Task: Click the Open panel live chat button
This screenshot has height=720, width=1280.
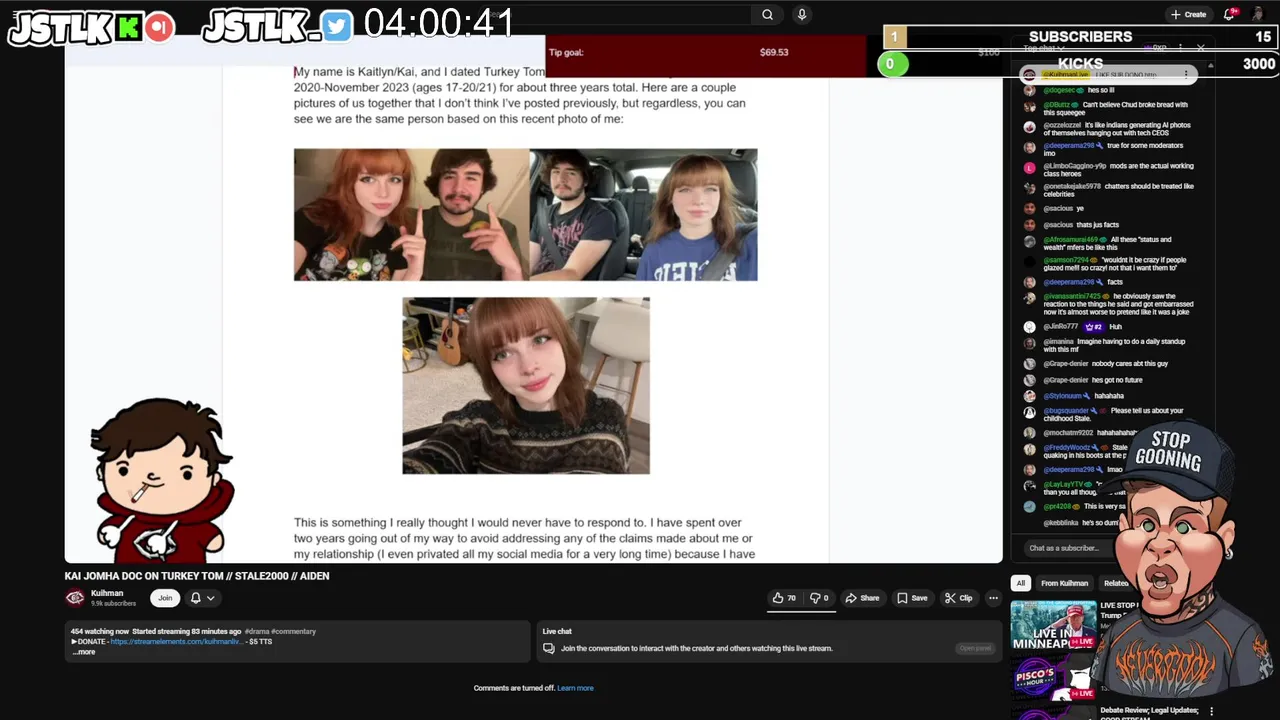Action: pyautogui.click(x=975, y=648)
